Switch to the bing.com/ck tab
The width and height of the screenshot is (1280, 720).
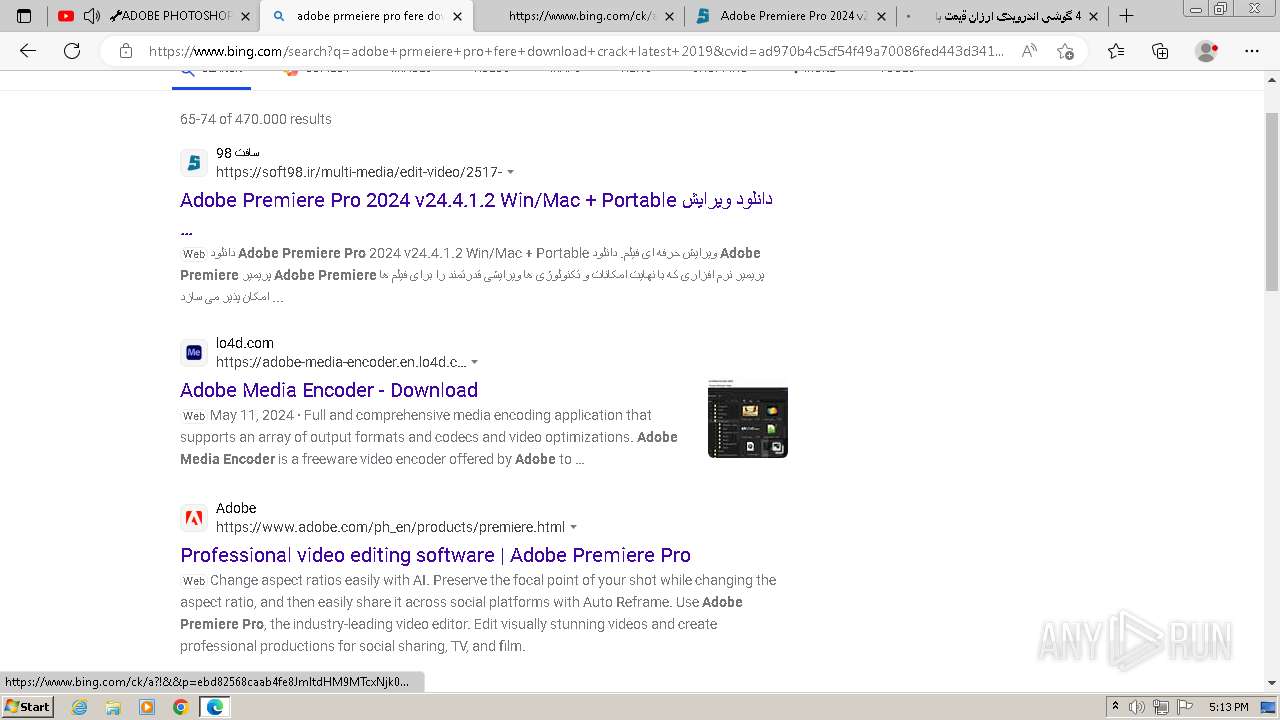(580, 16)
